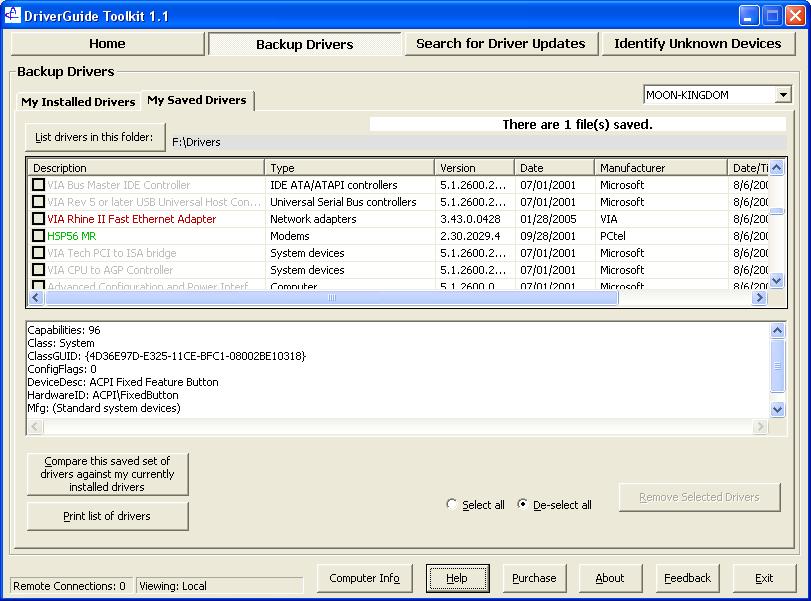
Task: Click the ClassGUID line in details pane
Action: 167,356
